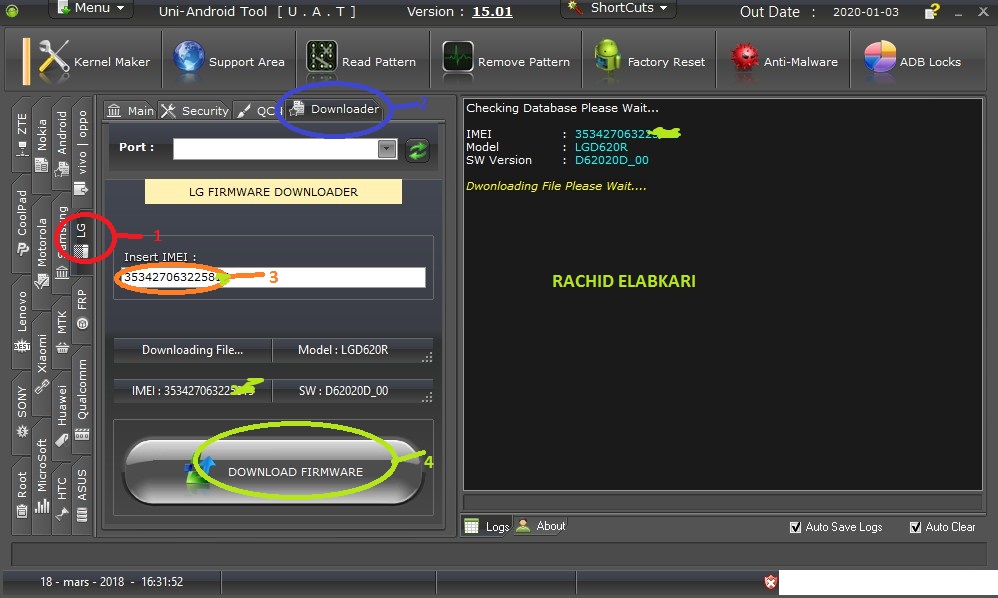The height and width of the screenshot is (598, 998).
Task: Click the Out Date 2020-01-03 value
Action: point(866,11)
